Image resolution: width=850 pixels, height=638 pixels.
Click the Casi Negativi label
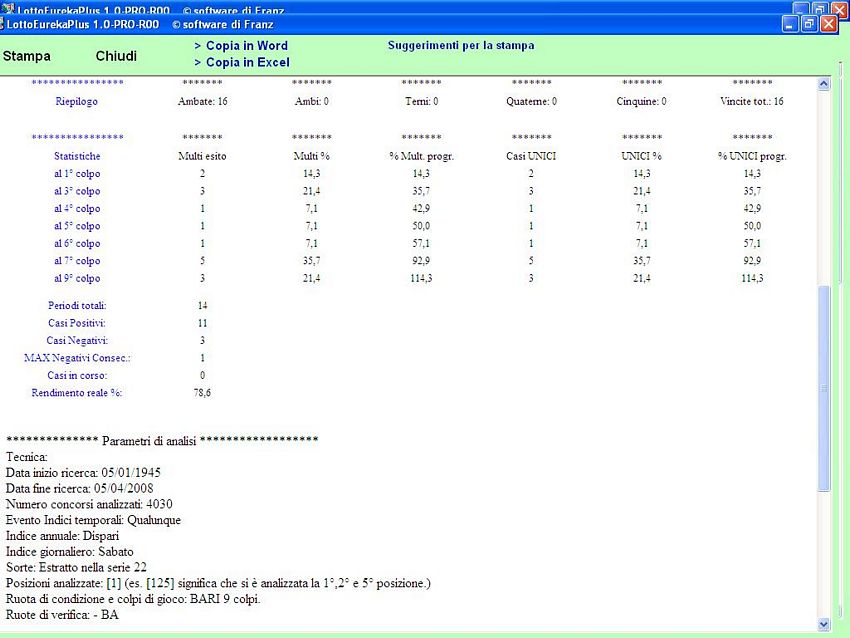point(77,340)
